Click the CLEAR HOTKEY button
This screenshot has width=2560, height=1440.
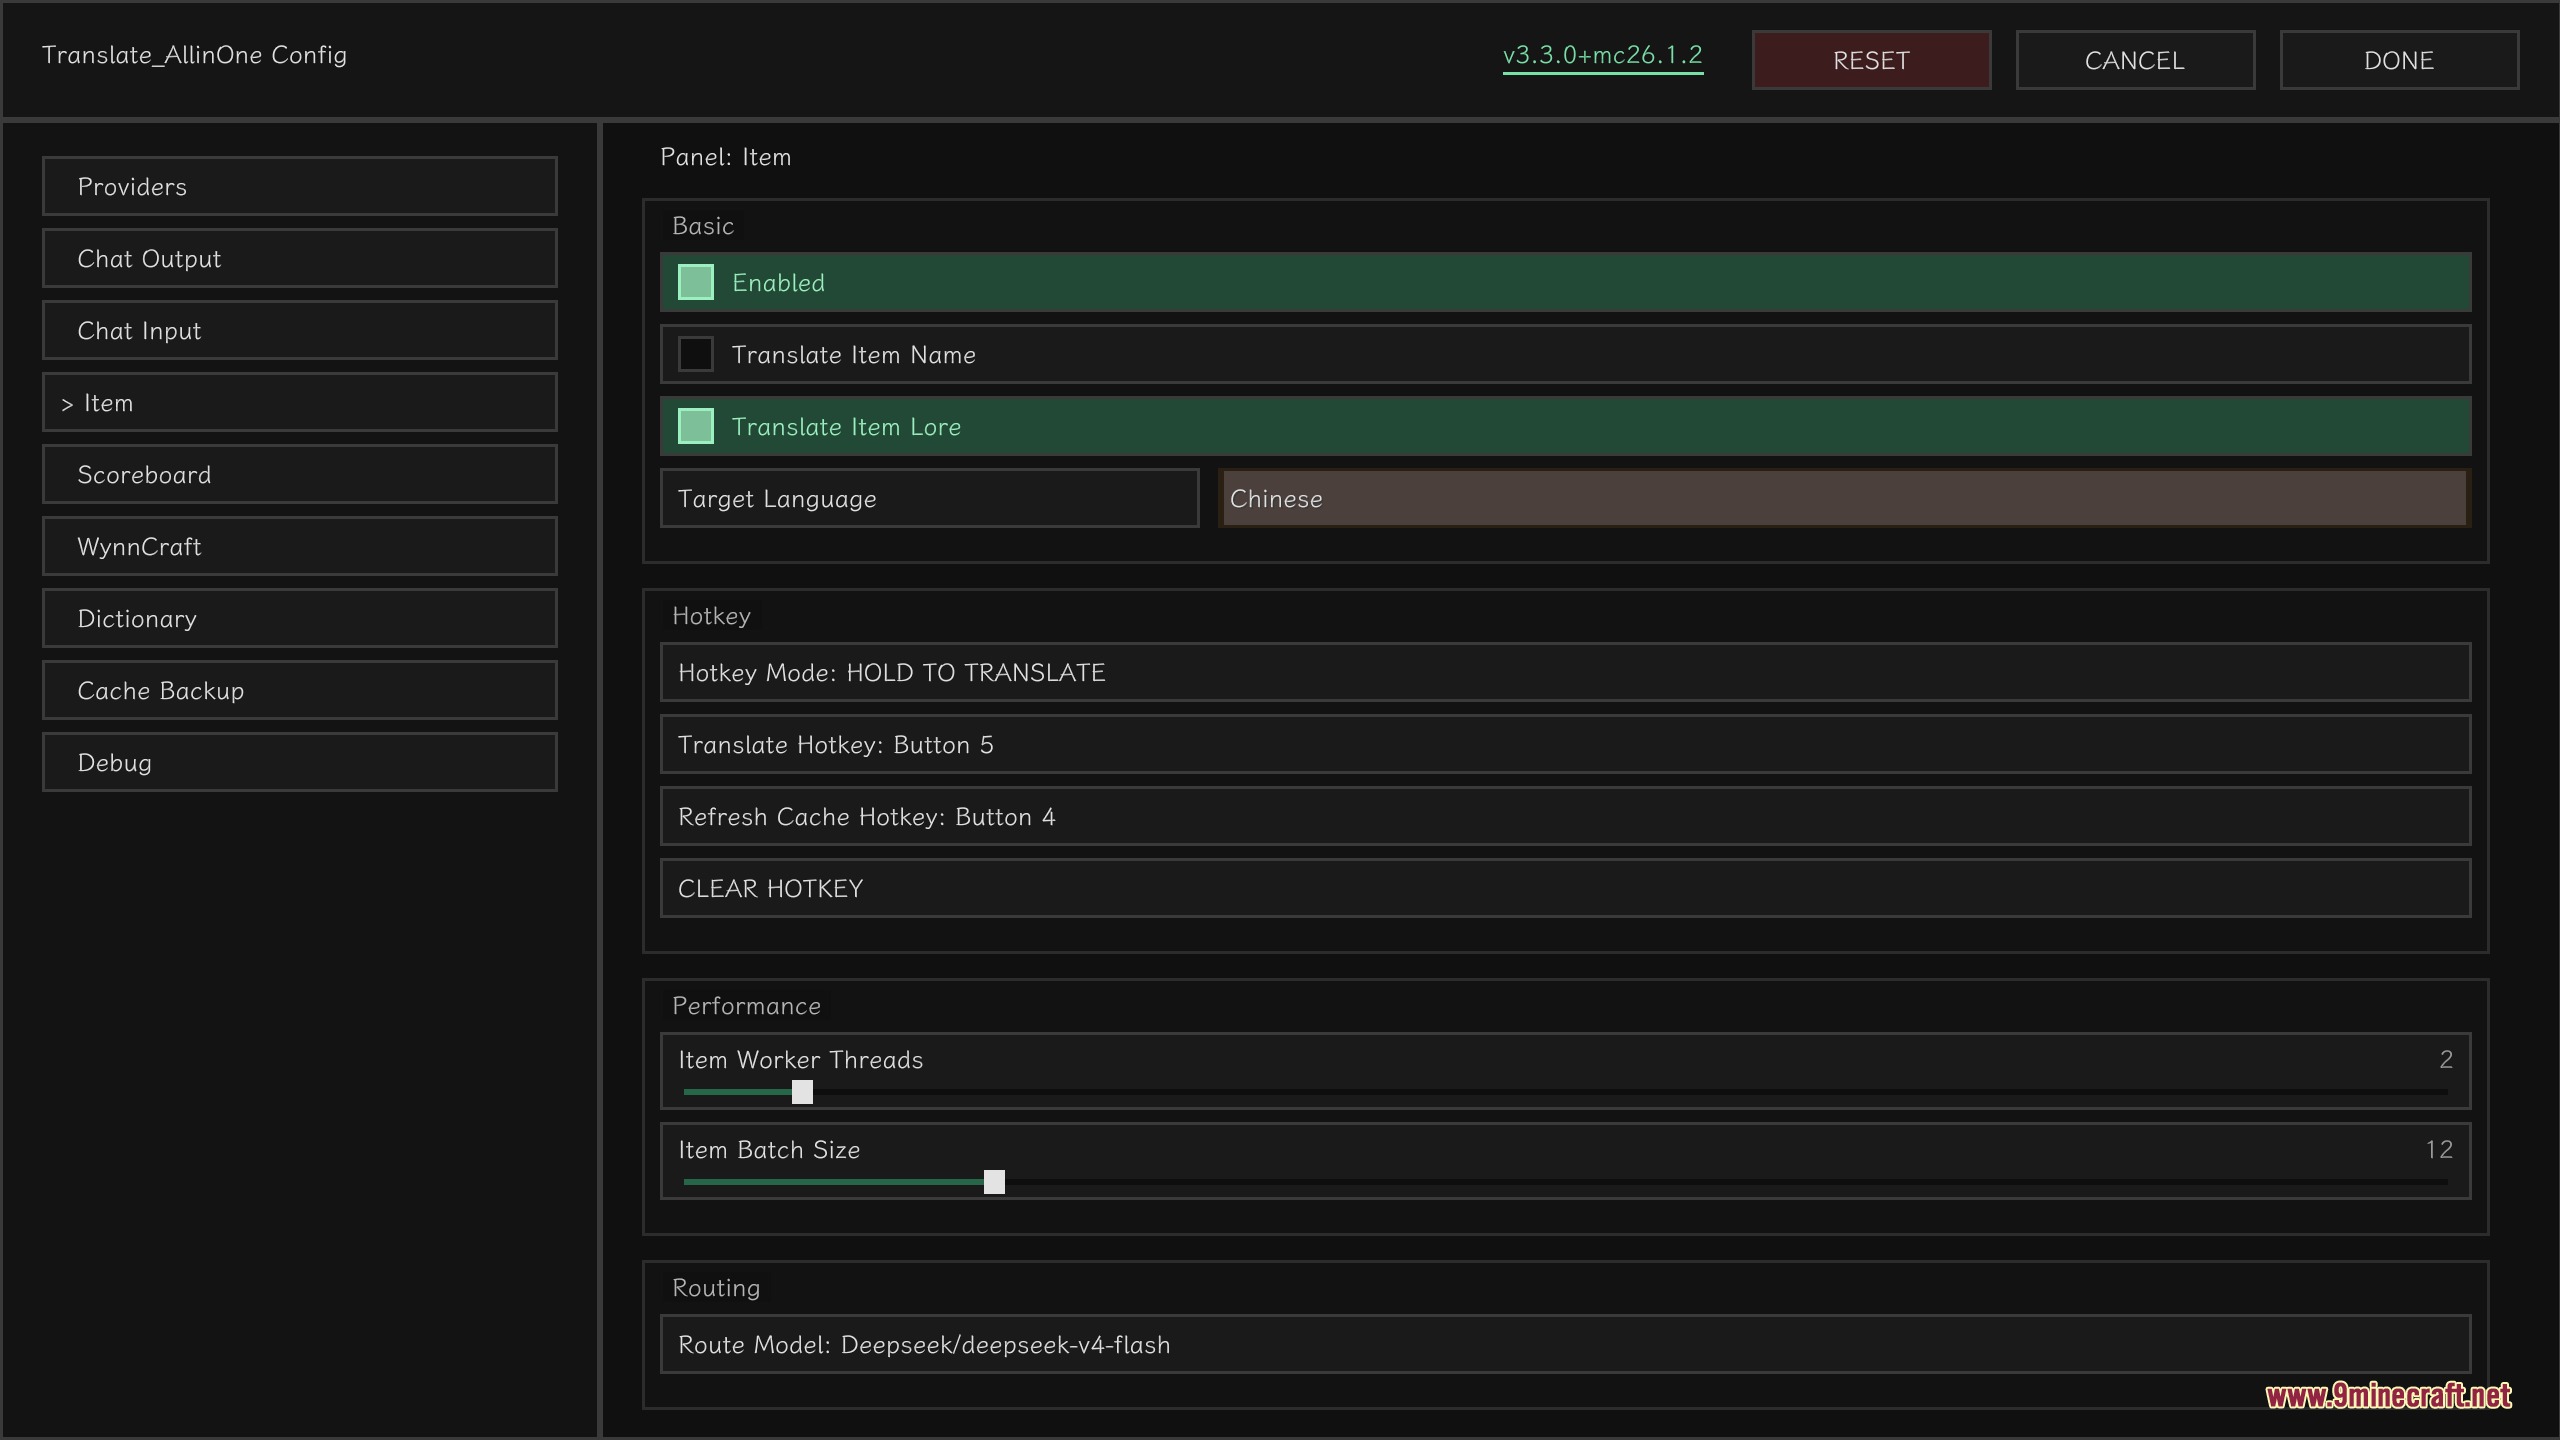click(x=1565, y=888)
